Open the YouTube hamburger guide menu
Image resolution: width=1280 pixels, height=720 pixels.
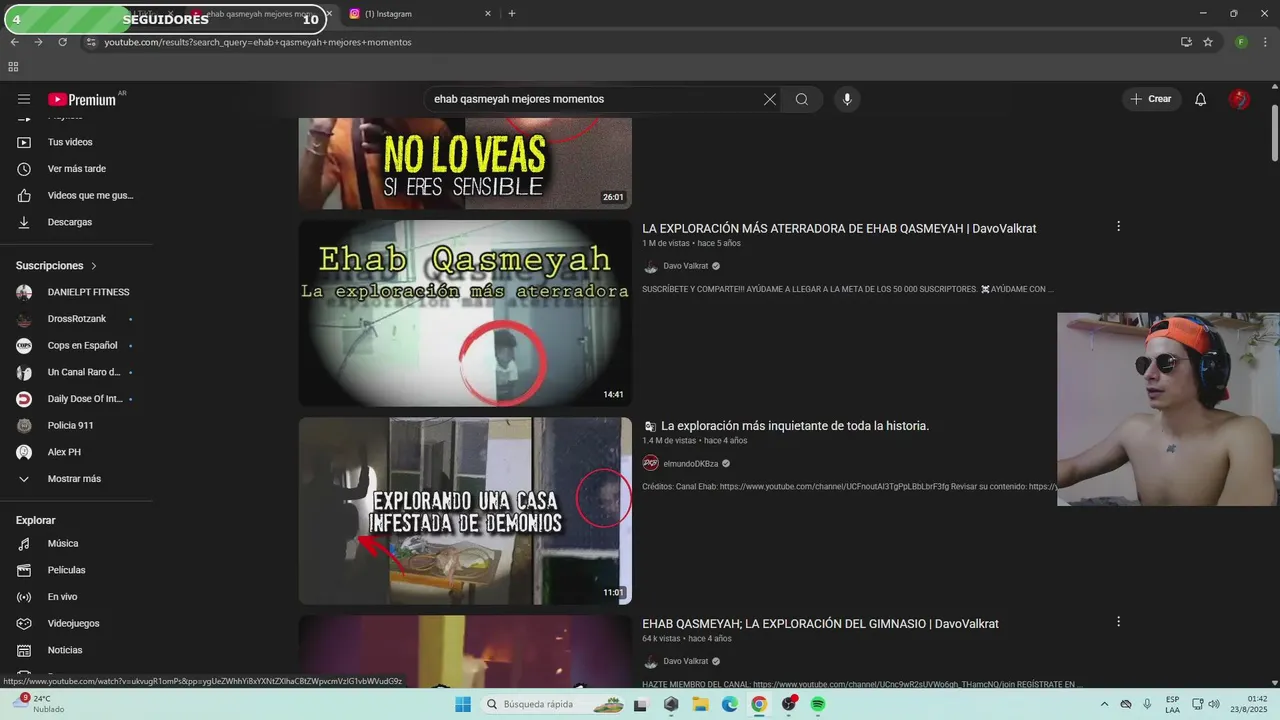pos(24,99)
